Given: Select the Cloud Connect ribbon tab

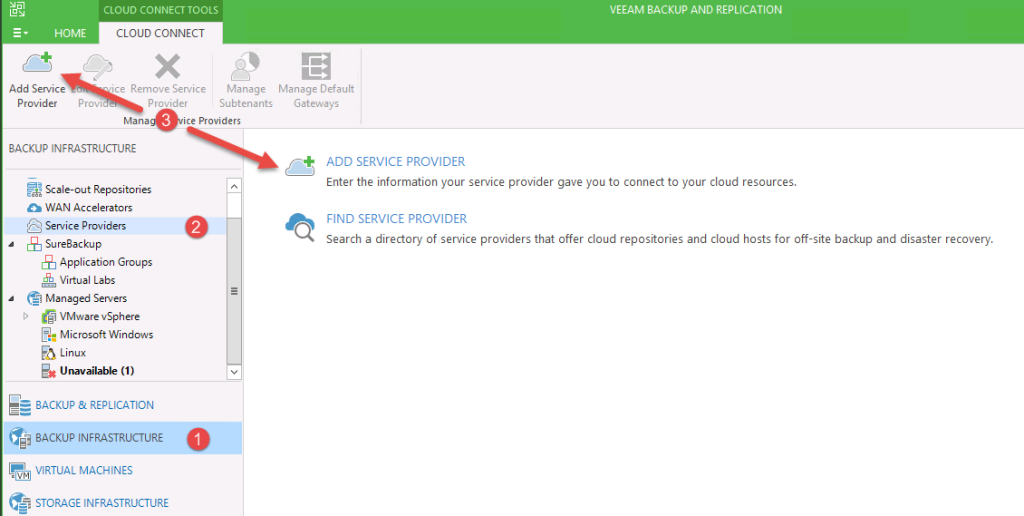Looking at the screenshot, I should coord(160,33).
